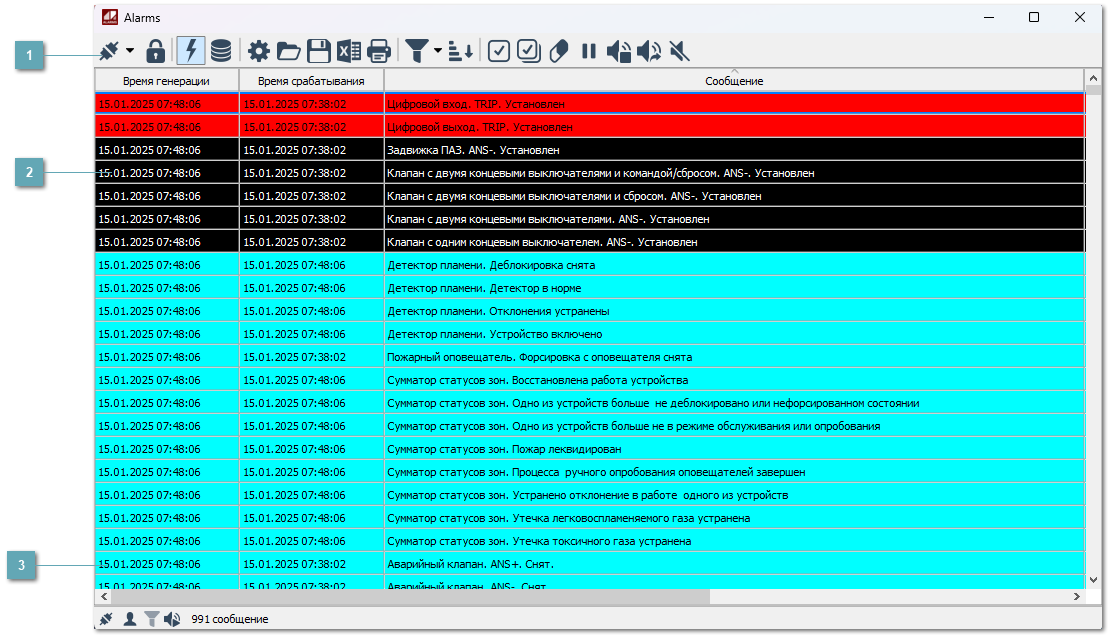Expand the dropdown arrow beside connection icon
The width and height of the screenshot is (1111, 638).
[x=130, y=50]
